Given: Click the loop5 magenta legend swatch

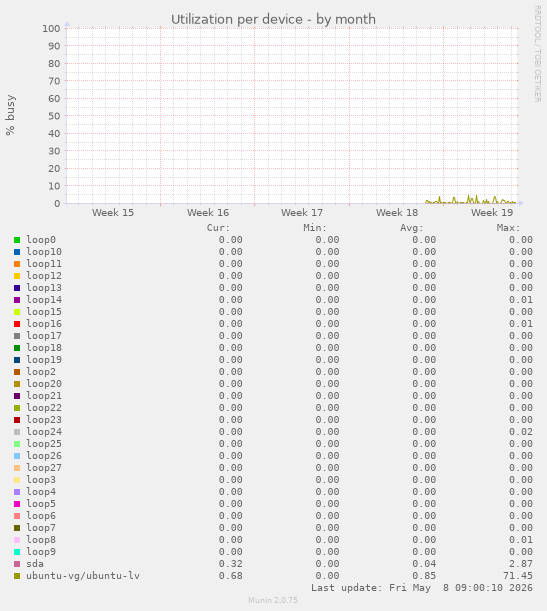Looking at the screenshot, I should [17, 504].
